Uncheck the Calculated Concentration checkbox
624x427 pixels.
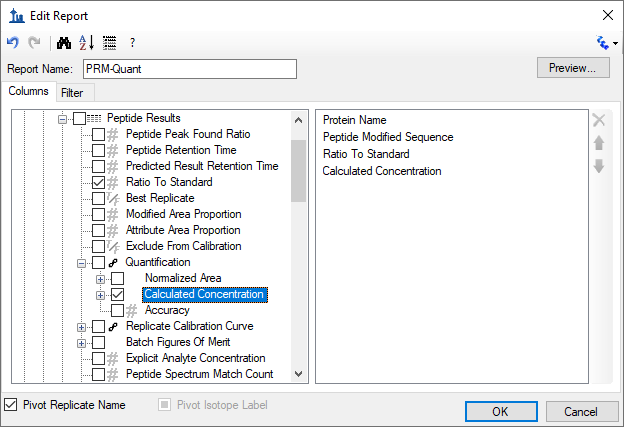(117, 294)
